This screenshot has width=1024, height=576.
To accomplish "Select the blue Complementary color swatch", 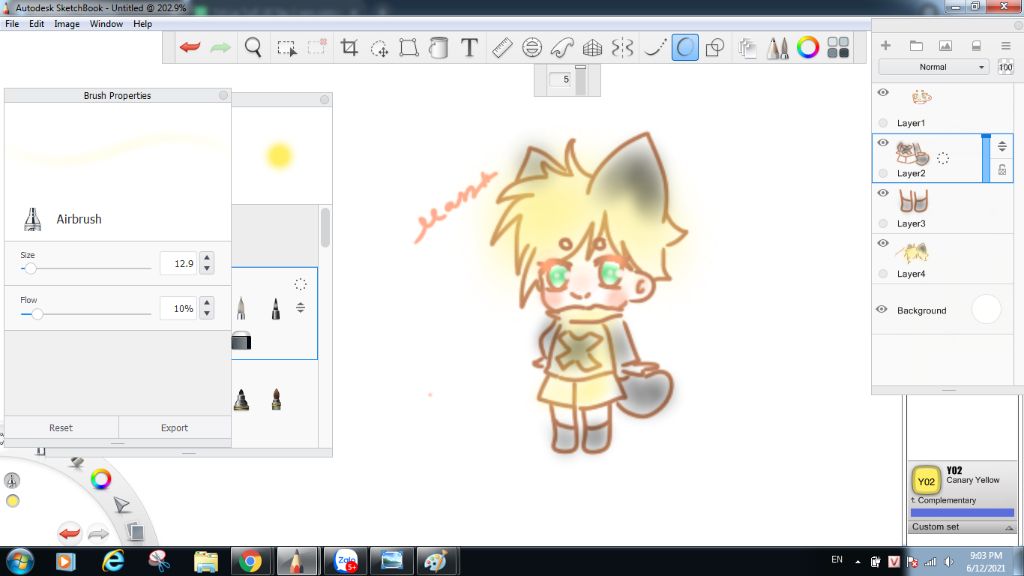I will pyautogui.click(x=962, y=513).
